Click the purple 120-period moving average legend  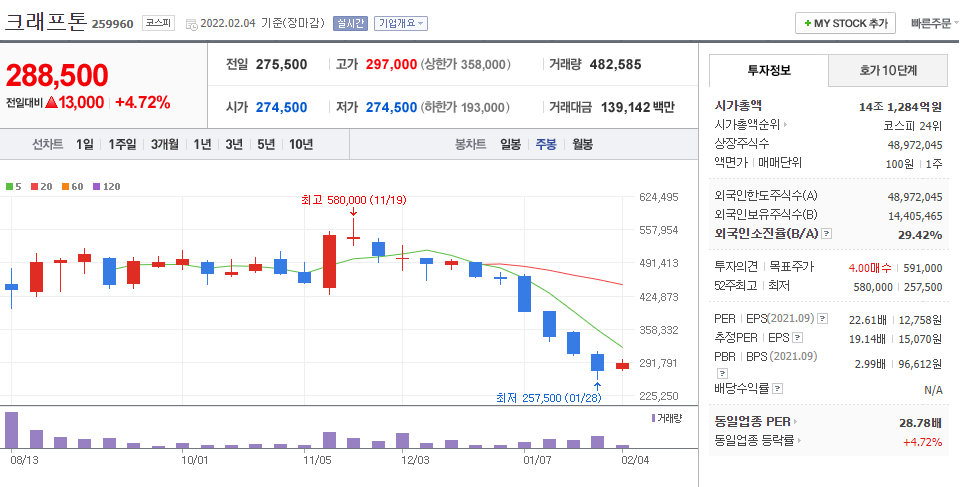tap(107, 187)
